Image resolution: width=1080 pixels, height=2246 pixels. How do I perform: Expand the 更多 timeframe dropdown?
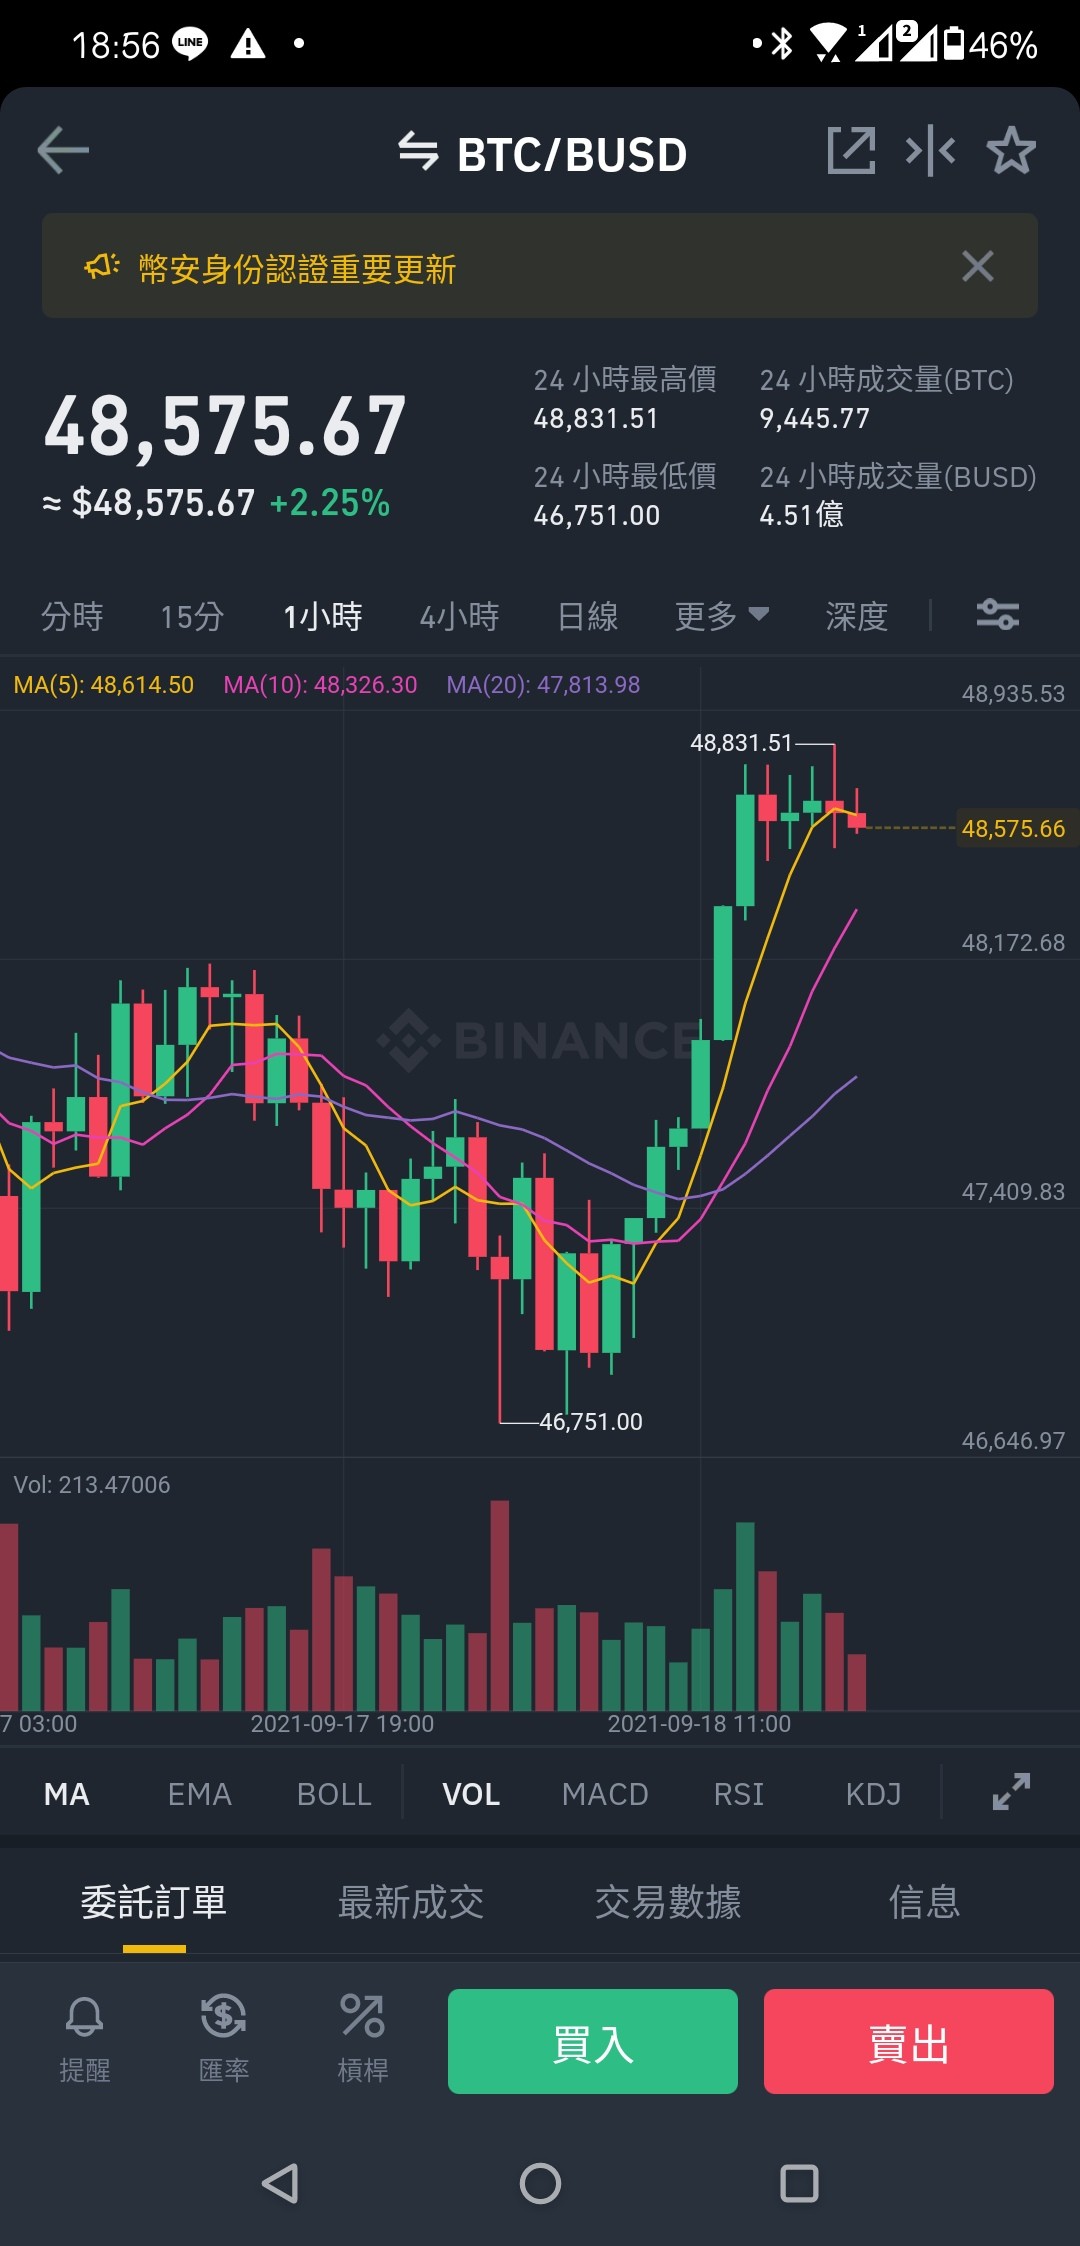(x=722, y=616)
